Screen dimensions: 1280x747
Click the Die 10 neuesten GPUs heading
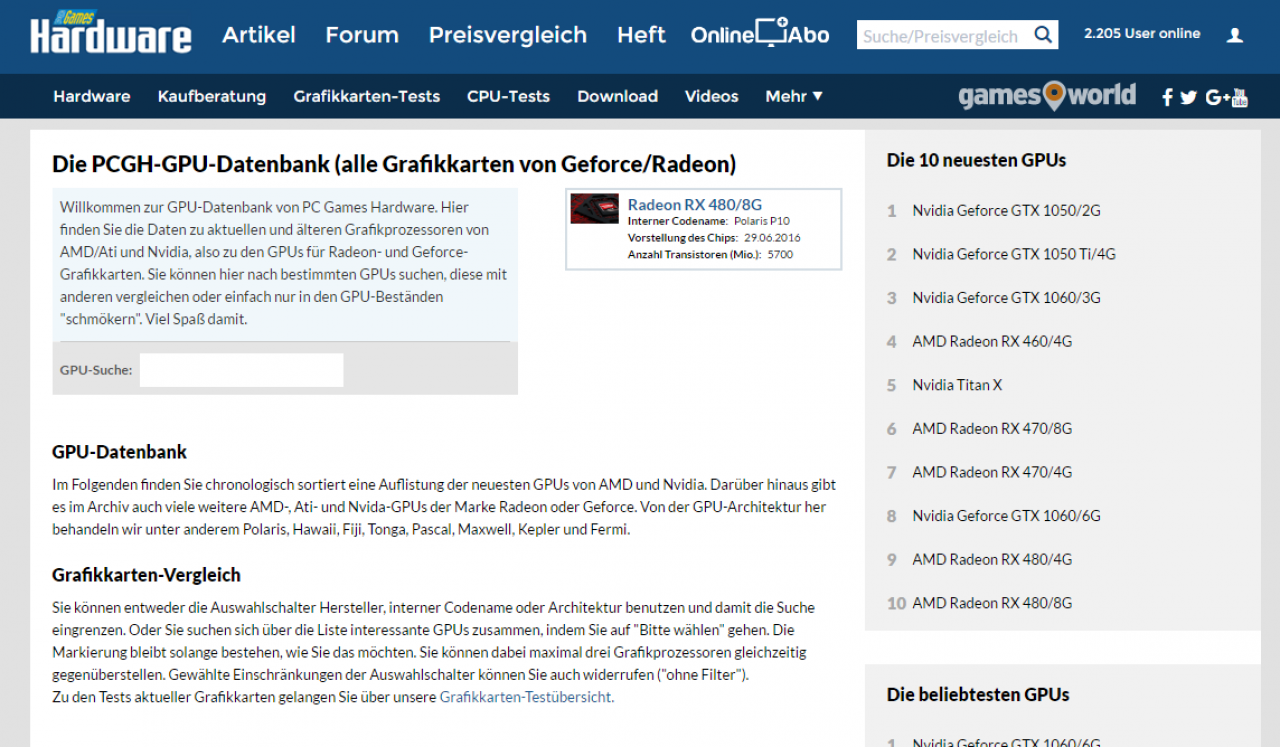976,160
